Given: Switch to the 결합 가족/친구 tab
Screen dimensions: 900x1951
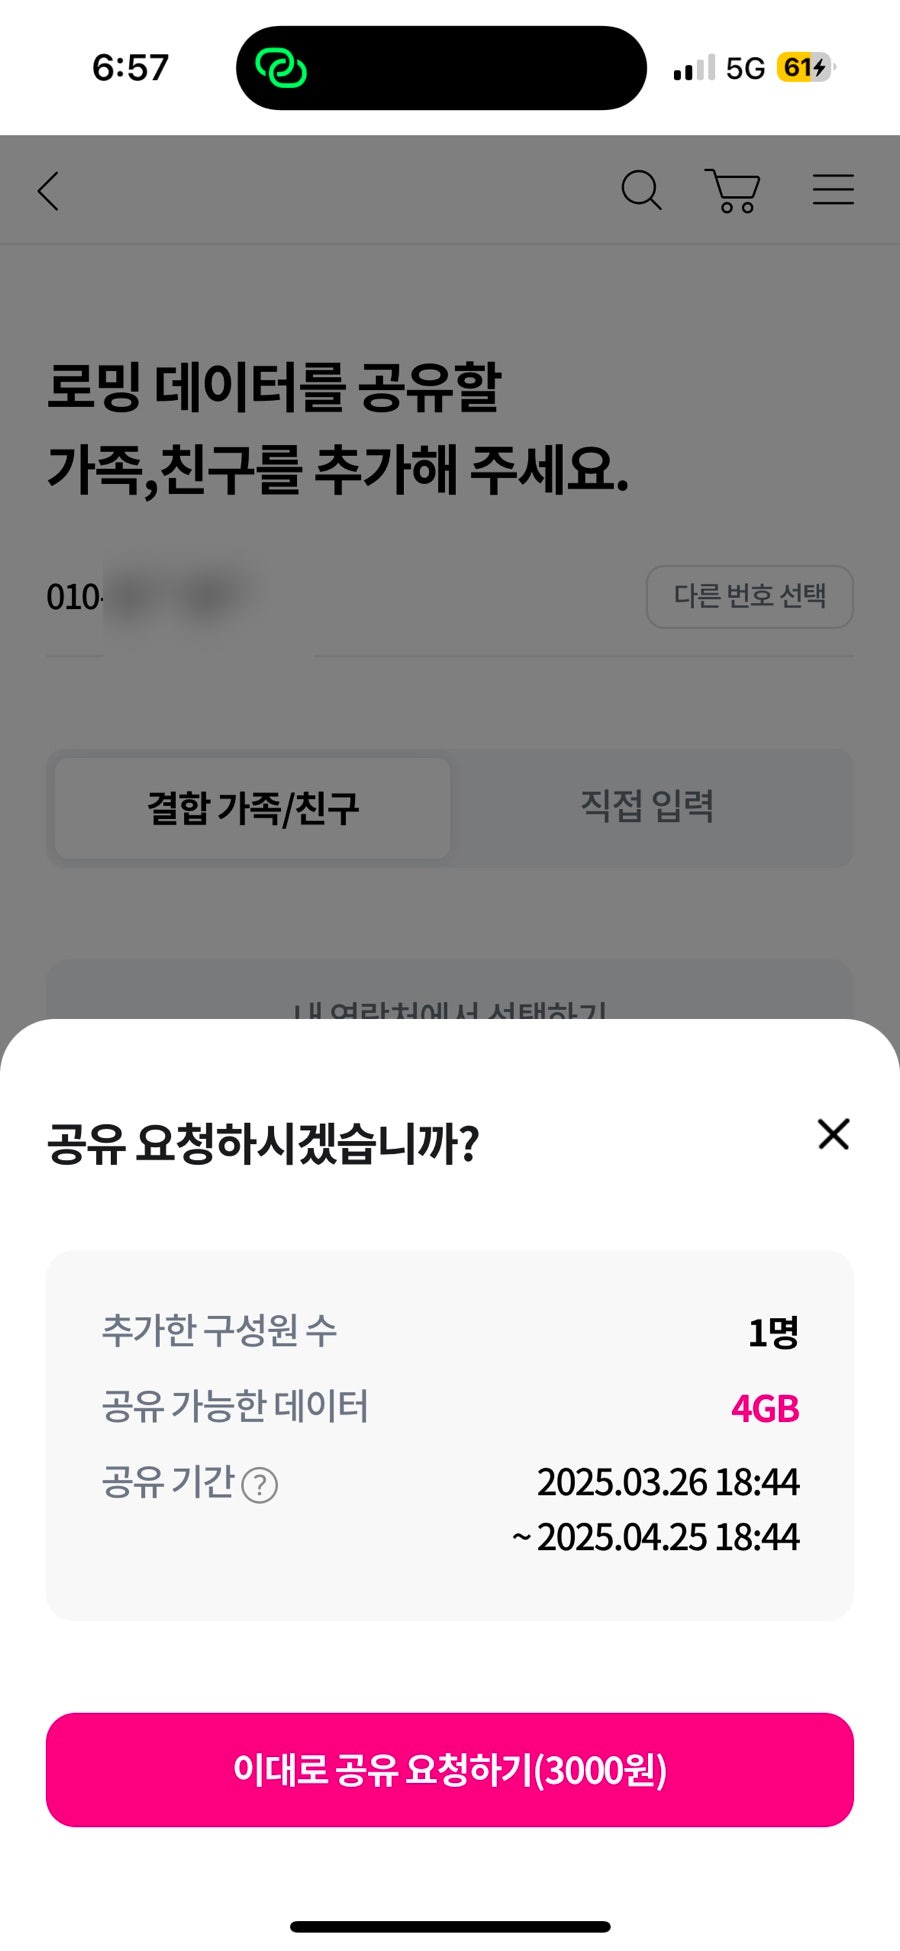Looking at the screenshot, I should 253,808.
